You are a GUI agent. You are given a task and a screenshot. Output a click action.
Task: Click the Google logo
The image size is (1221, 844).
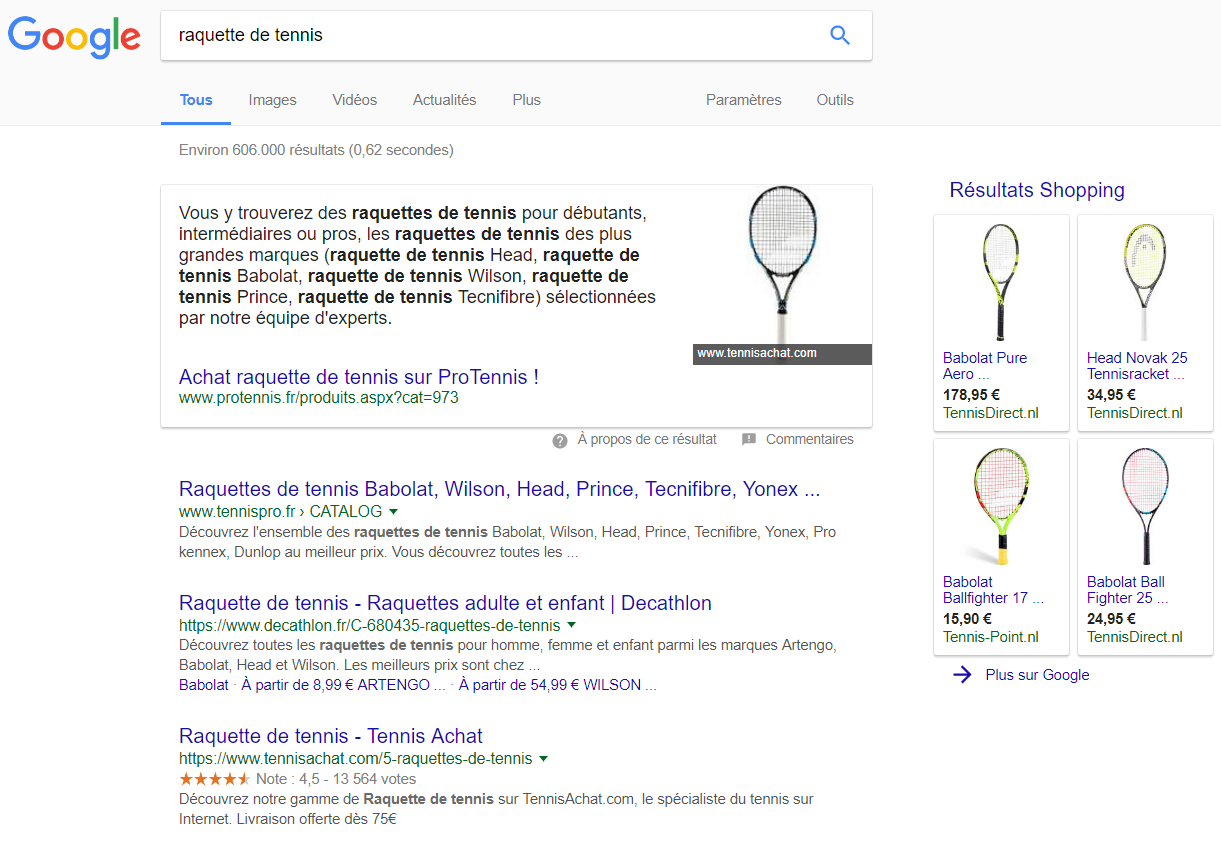74,37
